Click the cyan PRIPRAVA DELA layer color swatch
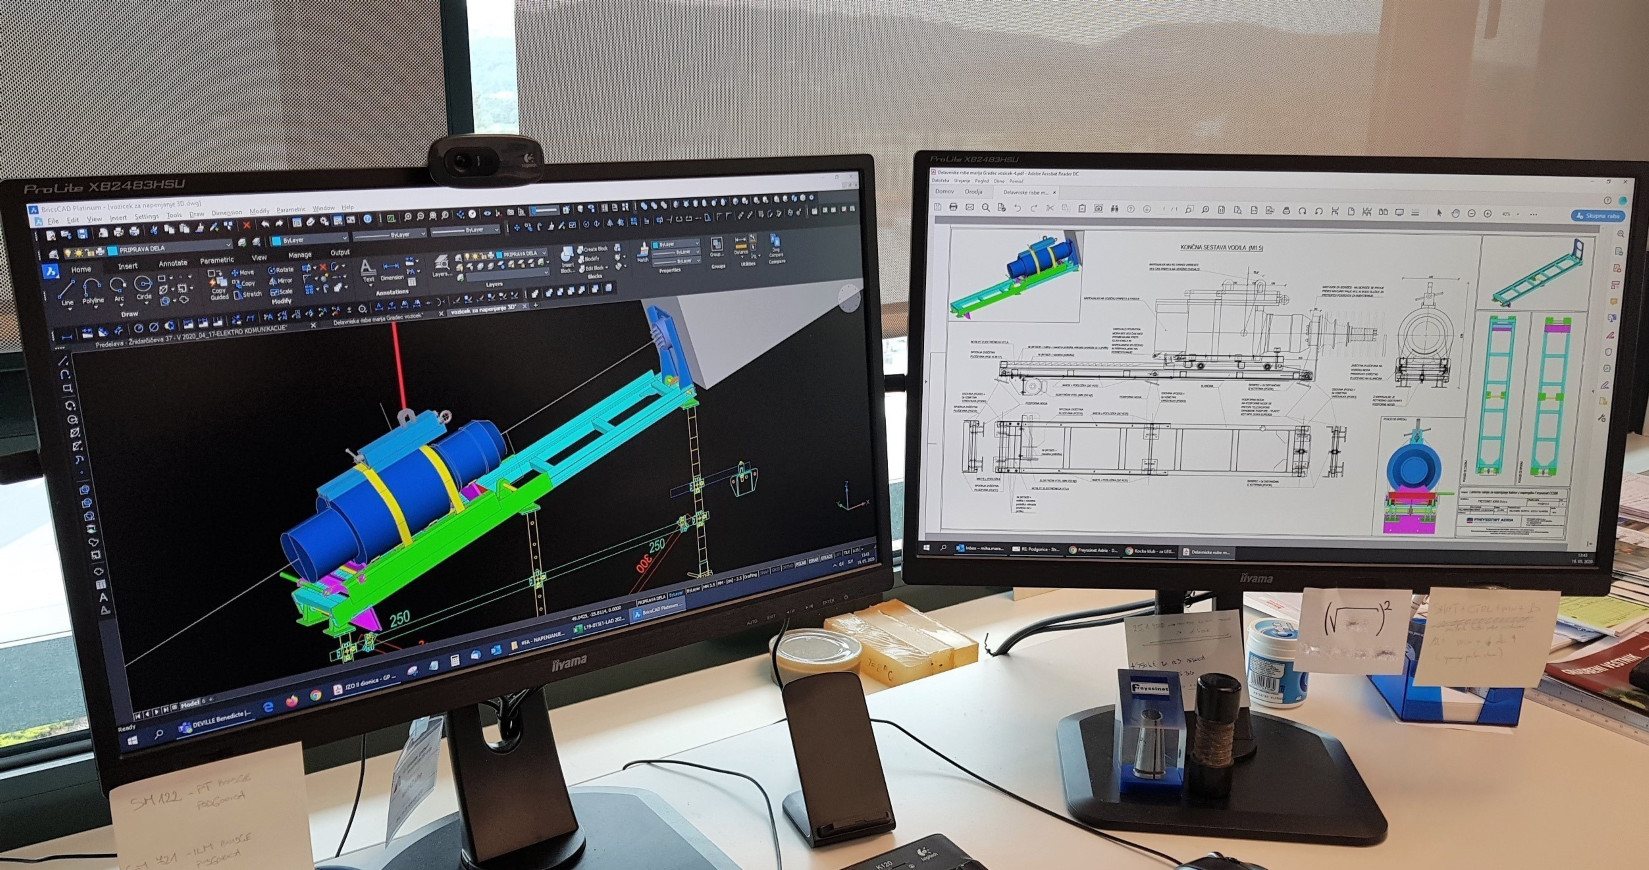 (x=112, y=251)
